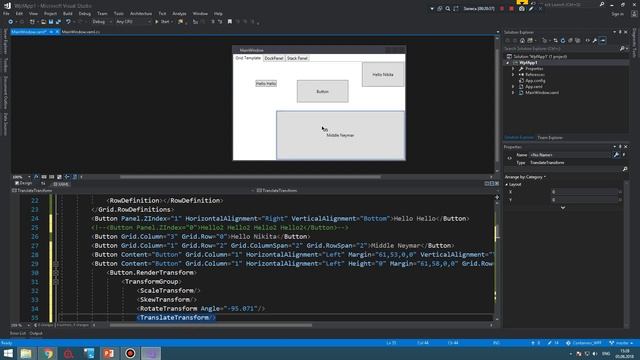The image size is (640, 360).
Task: Open the Windows Start menu
Action: click(x=8, y=353)
